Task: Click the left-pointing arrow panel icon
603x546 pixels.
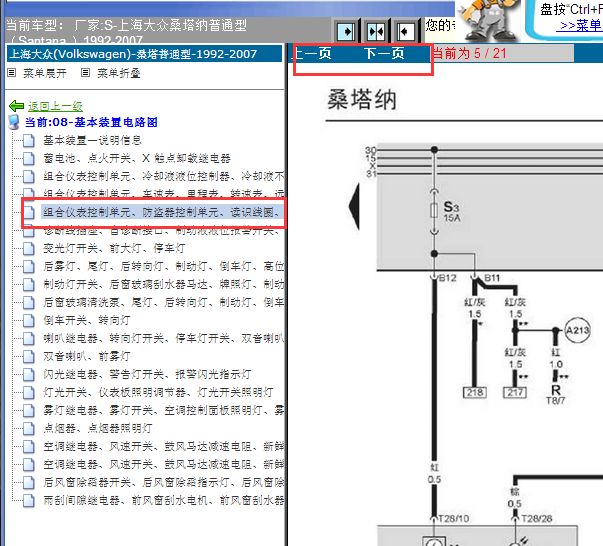Action: 405,31
